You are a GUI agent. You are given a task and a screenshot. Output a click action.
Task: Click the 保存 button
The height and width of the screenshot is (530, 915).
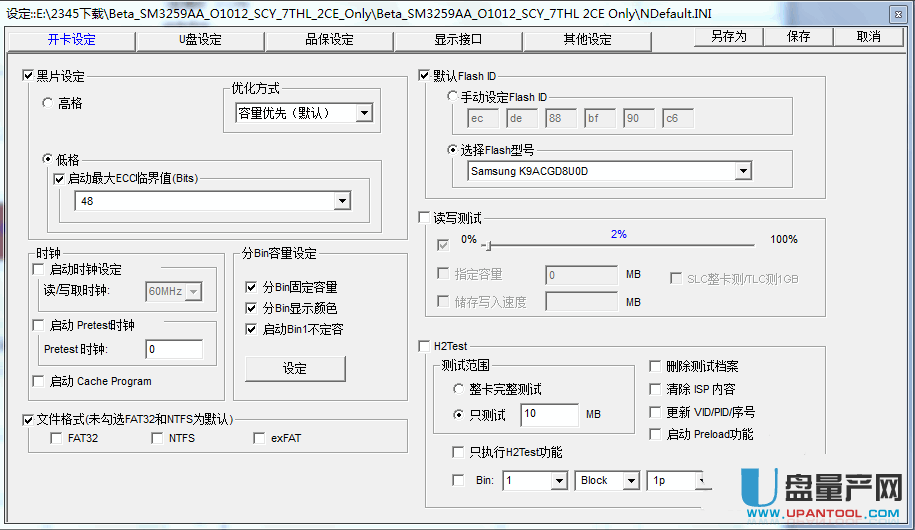point(798,36)
